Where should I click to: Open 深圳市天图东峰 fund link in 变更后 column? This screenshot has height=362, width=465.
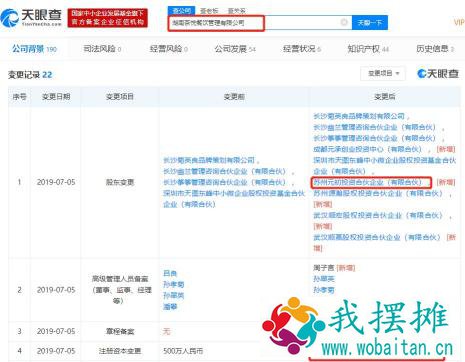click(384, 166)
